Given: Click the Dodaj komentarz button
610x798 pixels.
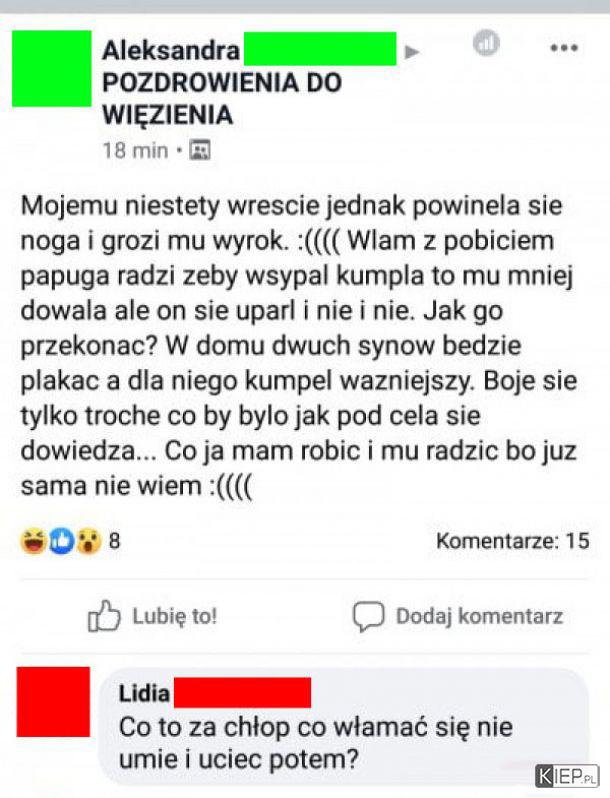Looking at the screenshot, I should coord(458,617).
